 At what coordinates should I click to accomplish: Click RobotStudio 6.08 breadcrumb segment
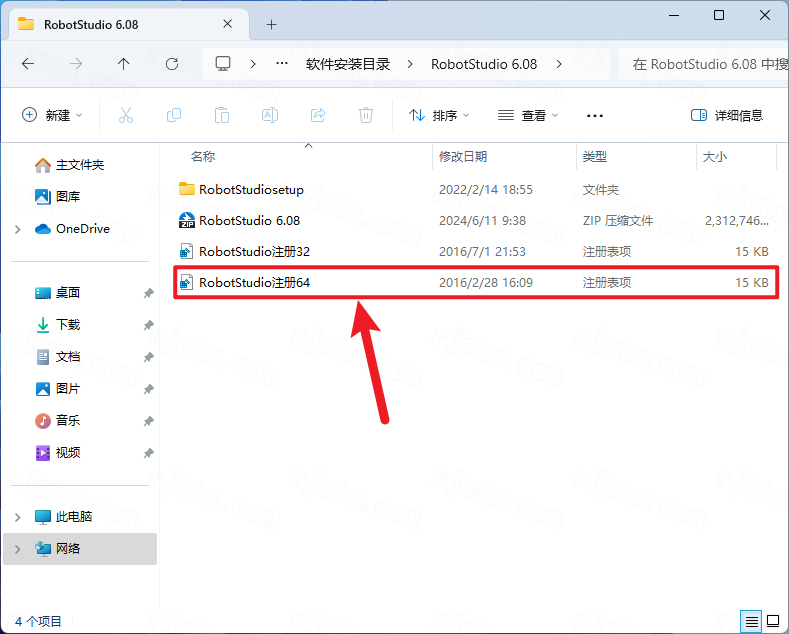pos(484,64)
